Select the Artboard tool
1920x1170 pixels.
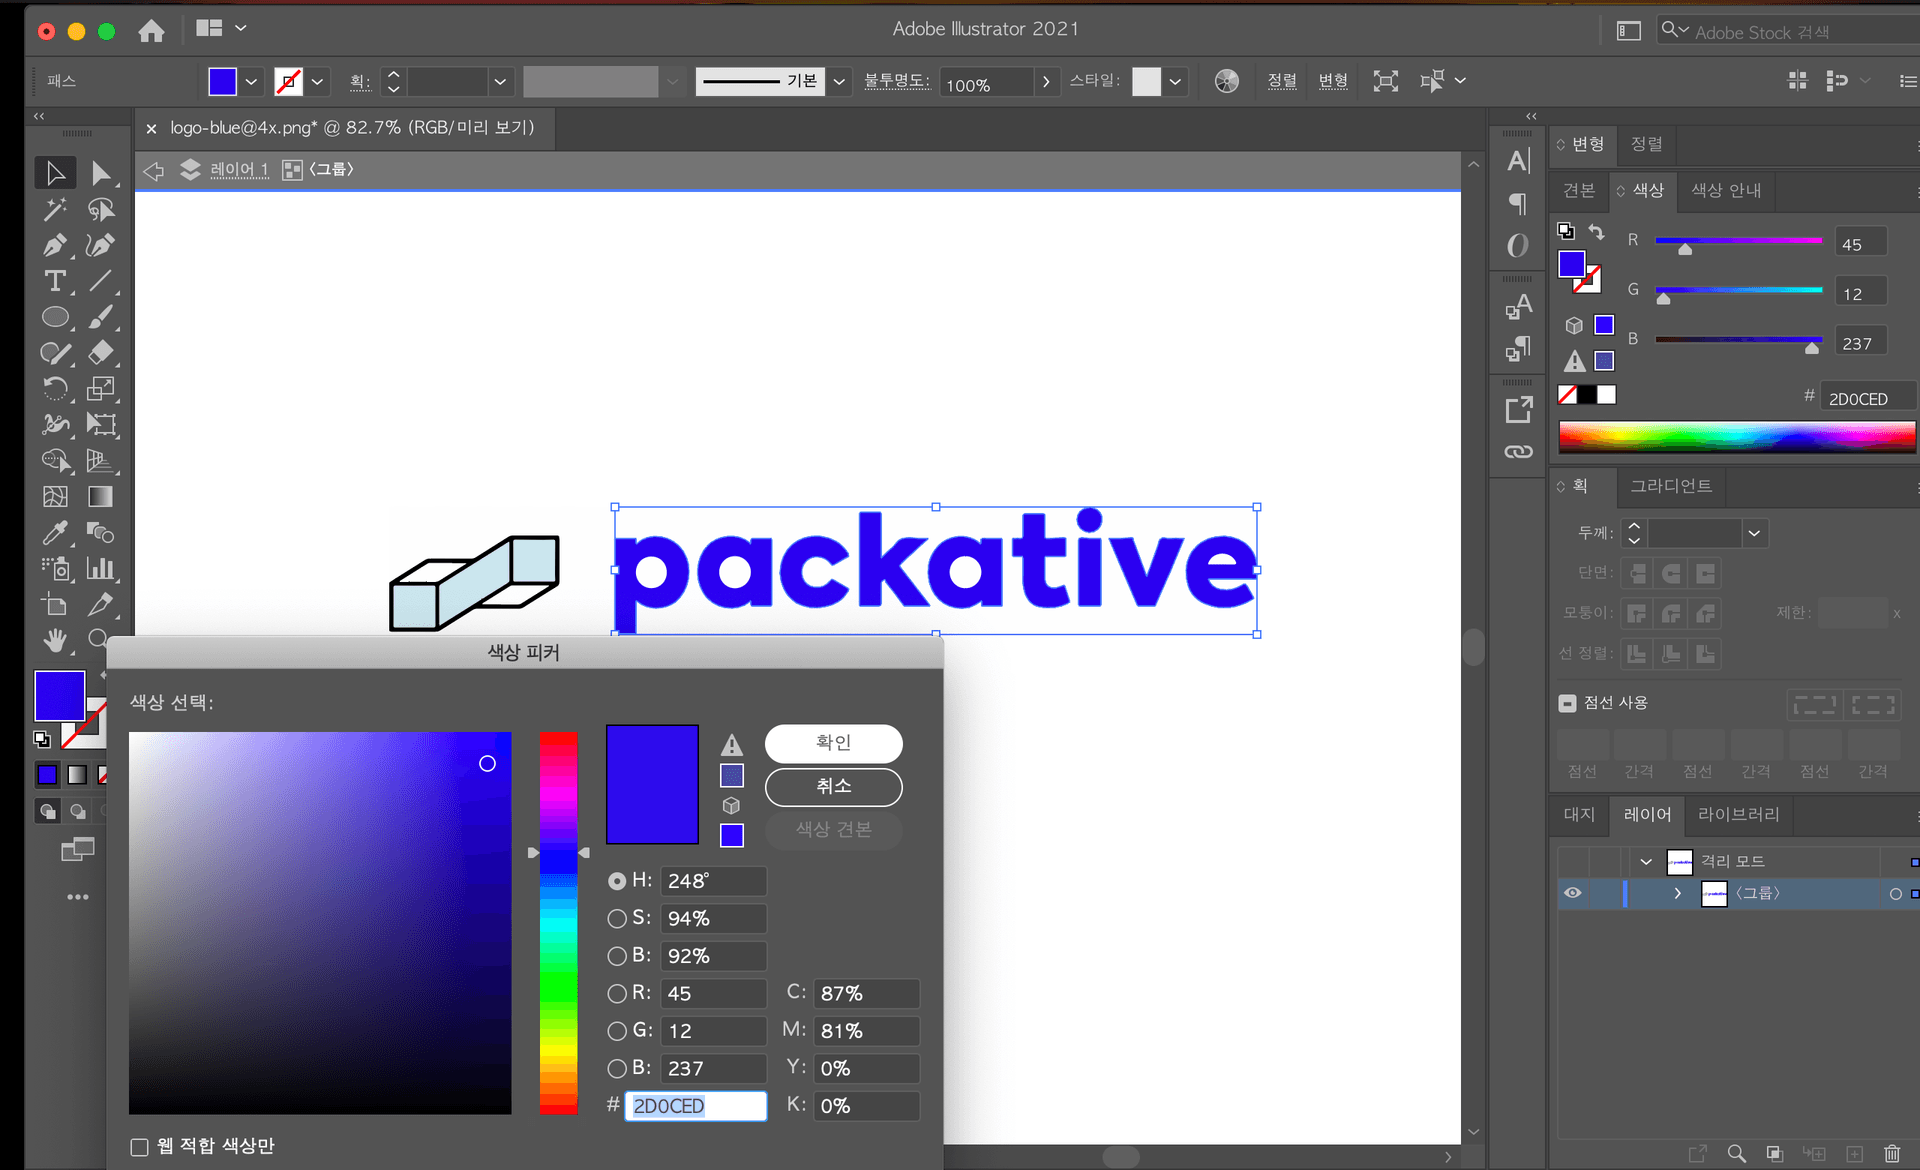click(55, 605)
